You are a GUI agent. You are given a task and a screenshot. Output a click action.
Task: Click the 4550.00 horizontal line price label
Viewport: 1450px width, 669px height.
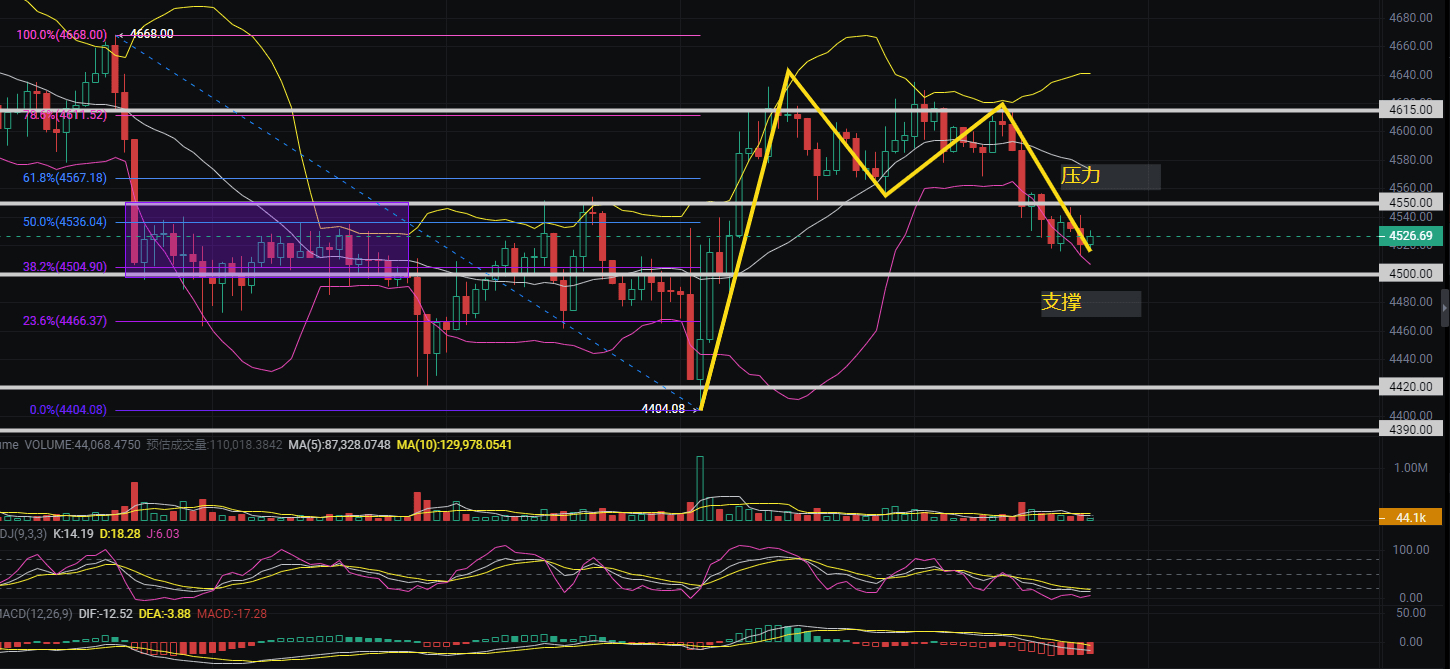[1411, 202]
